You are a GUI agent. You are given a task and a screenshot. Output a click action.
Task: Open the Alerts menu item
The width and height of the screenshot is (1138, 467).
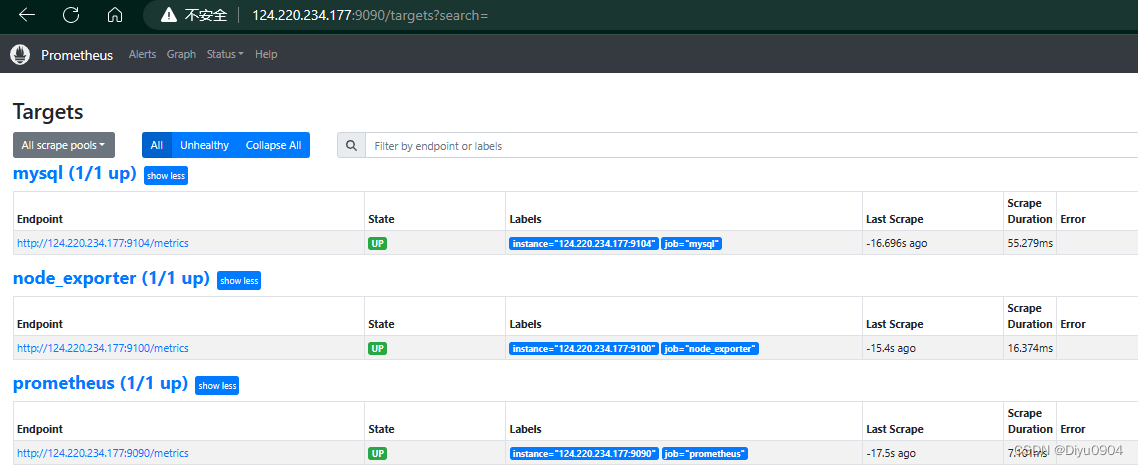point(142,54)
